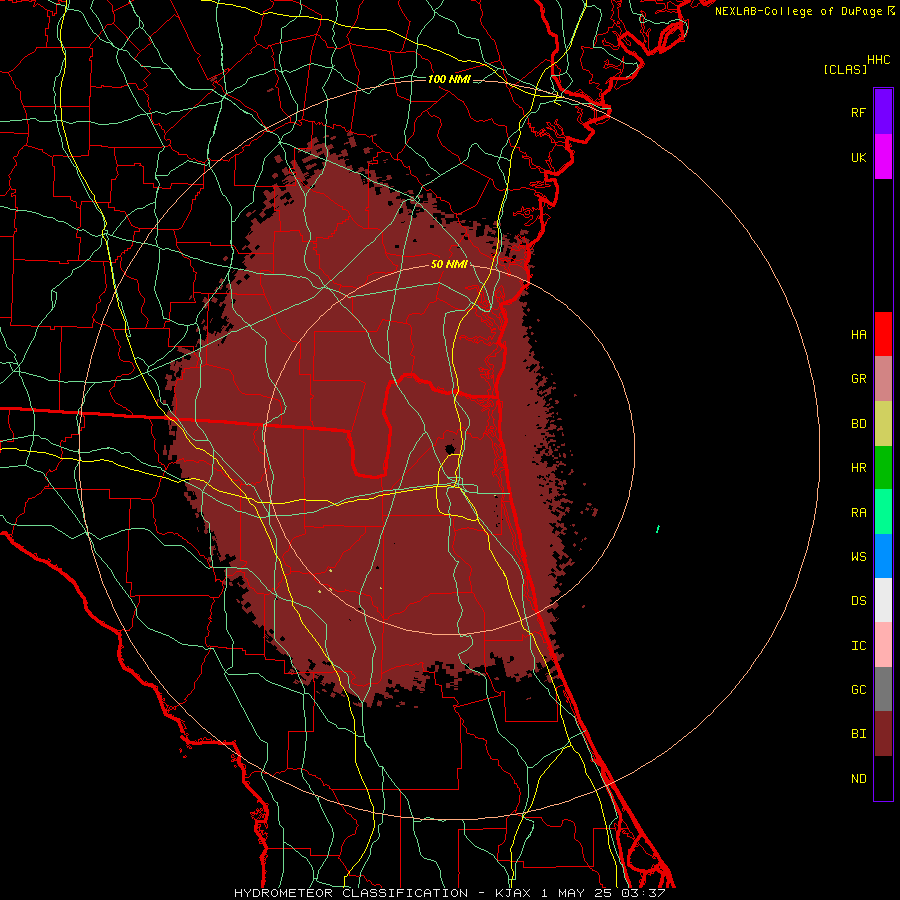Click the ND black legend swatch

tap(883, 778)
